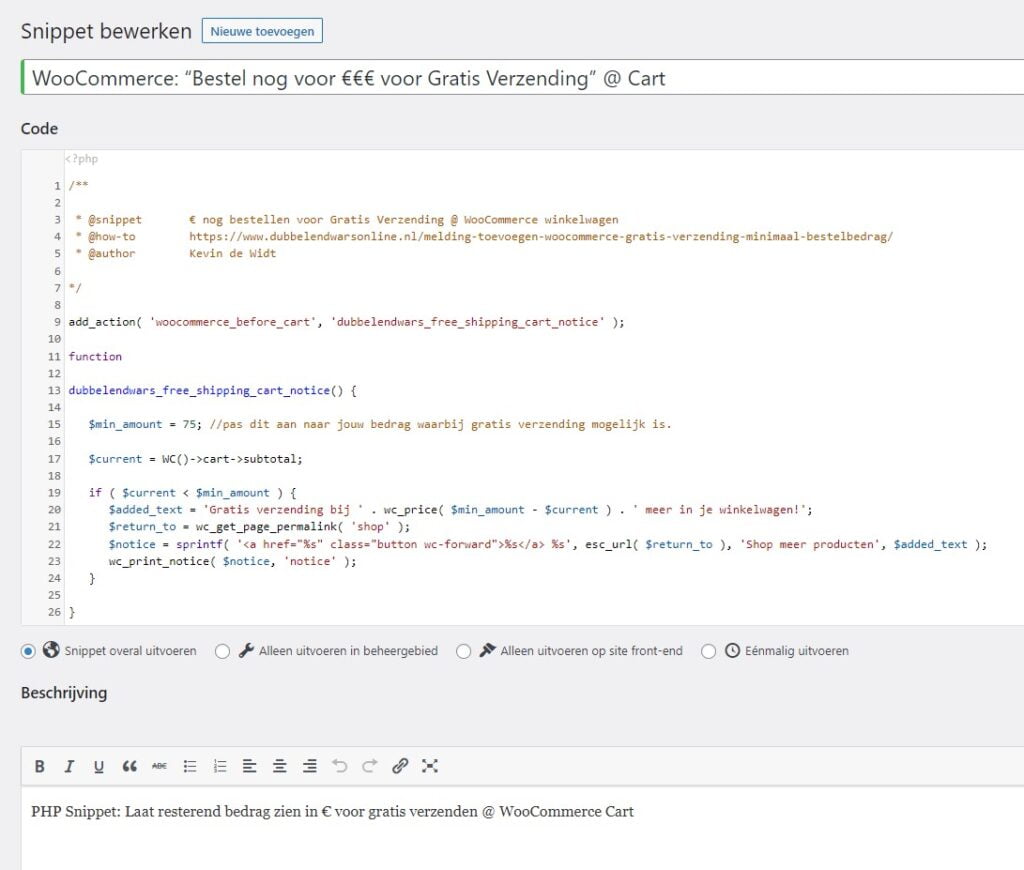
Task: Click the 'Nieuwe toevoegen' button
Action: [262, 31]
